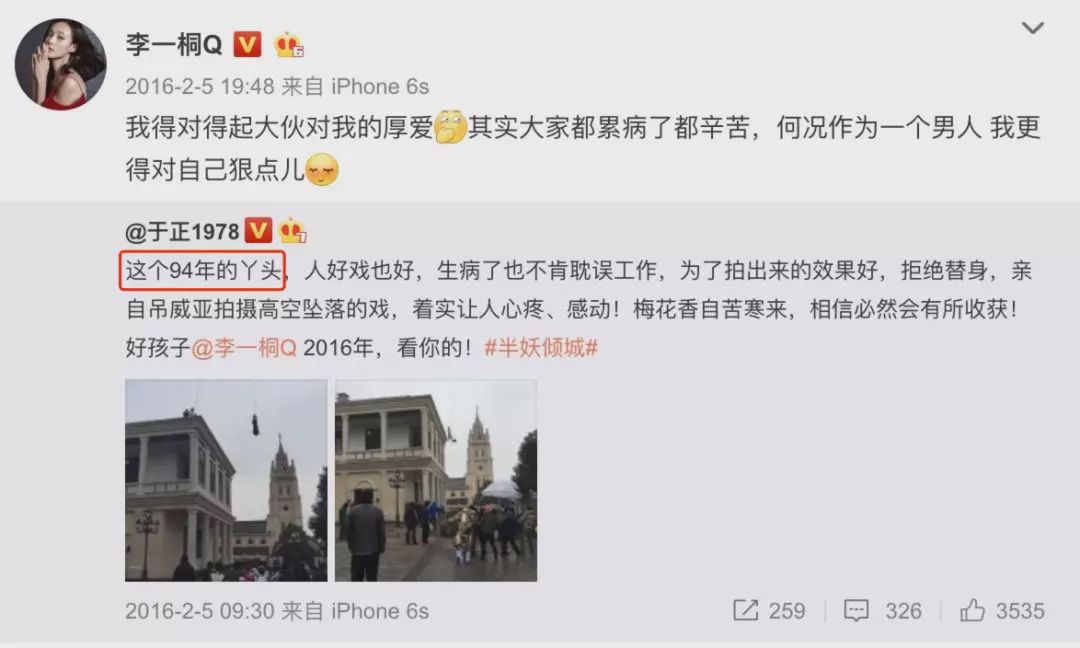Image resolution: width=1080 pixels, height=648 pixels.
Task: Open 李一桐Q's profile avatar
Action: (x=61, y=64)
